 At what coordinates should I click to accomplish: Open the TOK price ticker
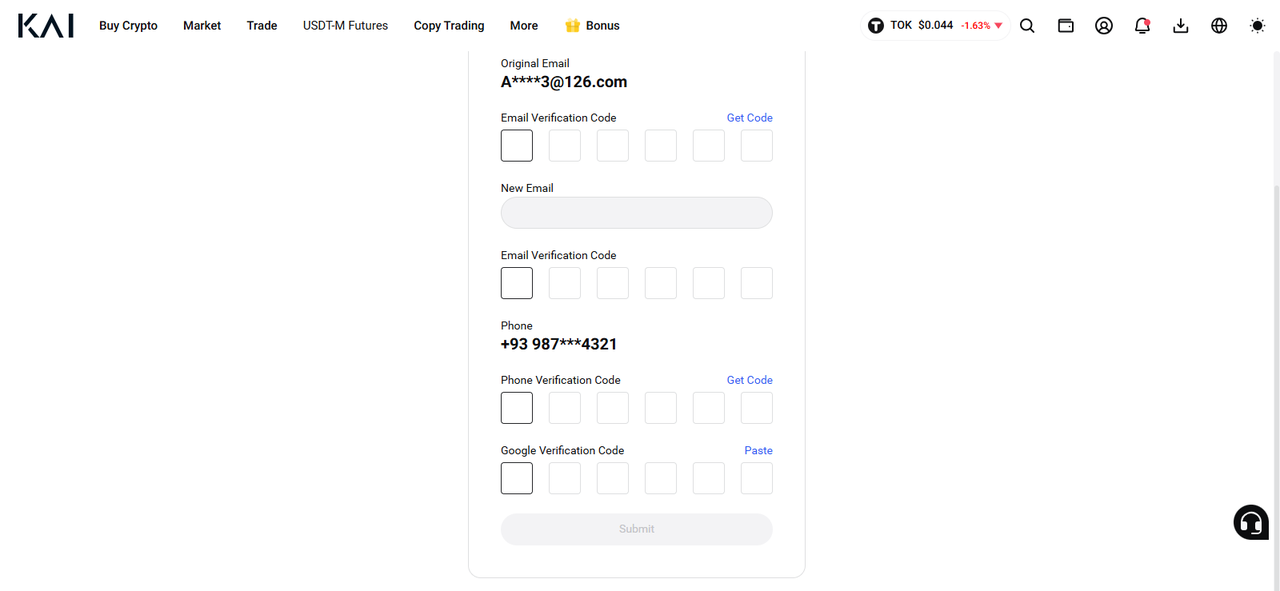(935, 26)
